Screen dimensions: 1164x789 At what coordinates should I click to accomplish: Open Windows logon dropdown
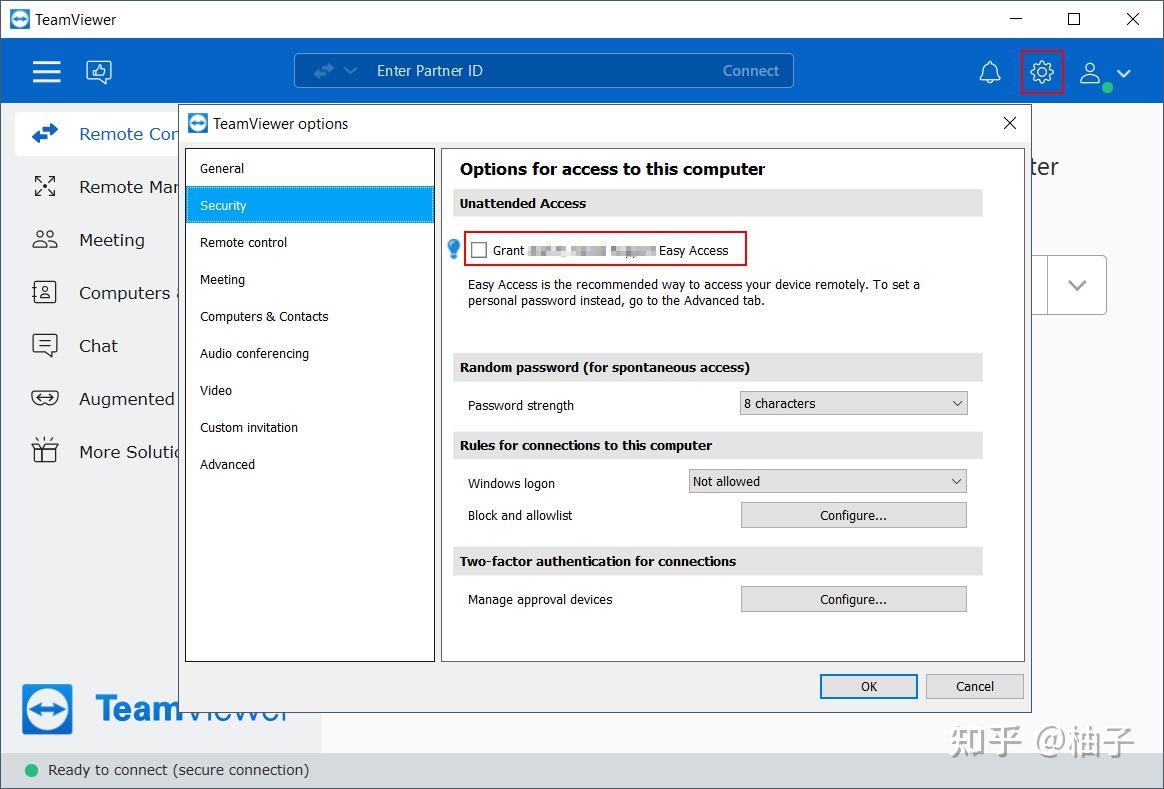pyautogui.click(x=827, y=481)
